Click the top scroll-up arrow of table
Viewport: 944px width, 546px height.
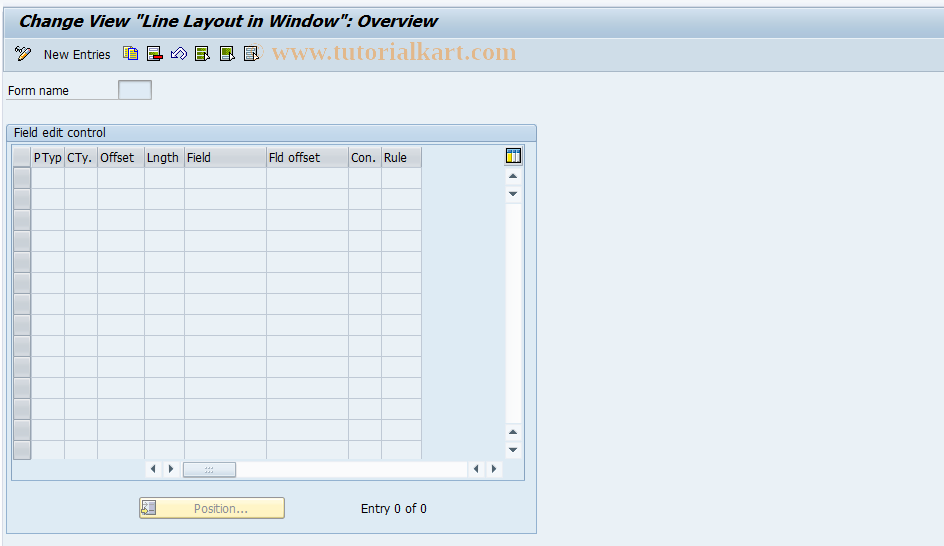click(x=513, y=176)
